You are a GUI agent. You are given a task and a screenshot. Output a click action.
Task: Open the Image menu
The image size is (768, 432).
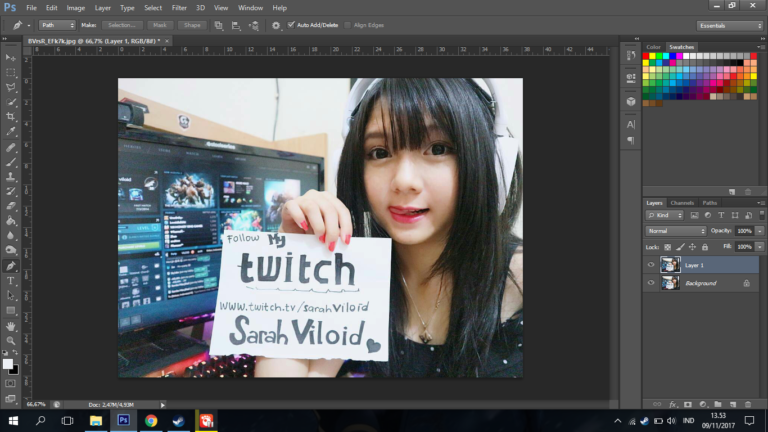pos(75,8)
